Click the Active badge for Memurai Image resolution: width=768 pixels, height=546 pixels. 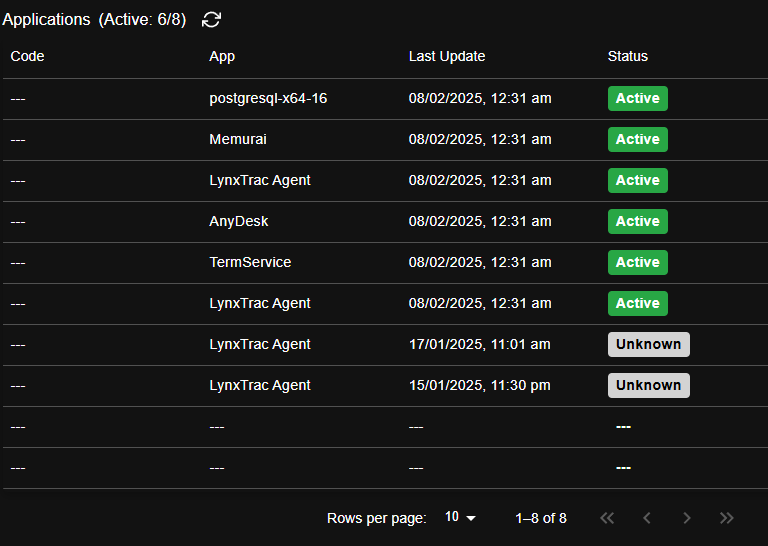click(638, 140)
